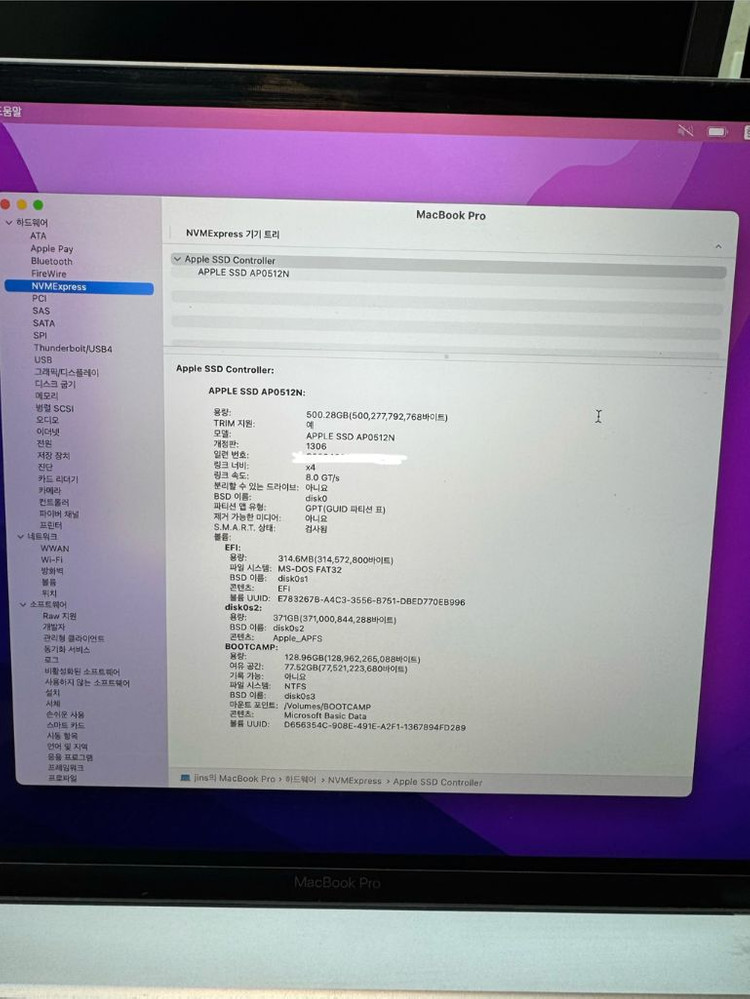The image size is (750, 999).
Task: Click the muted sound icon in menu bar
Action: tap(685, 130)
